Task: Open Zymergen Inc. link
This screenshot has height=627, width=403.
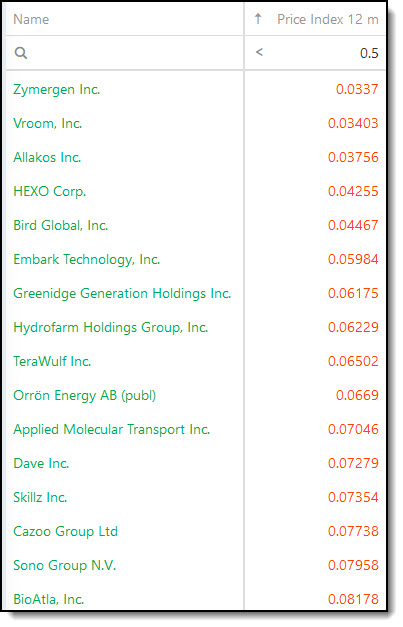Action: coord(56,90)
